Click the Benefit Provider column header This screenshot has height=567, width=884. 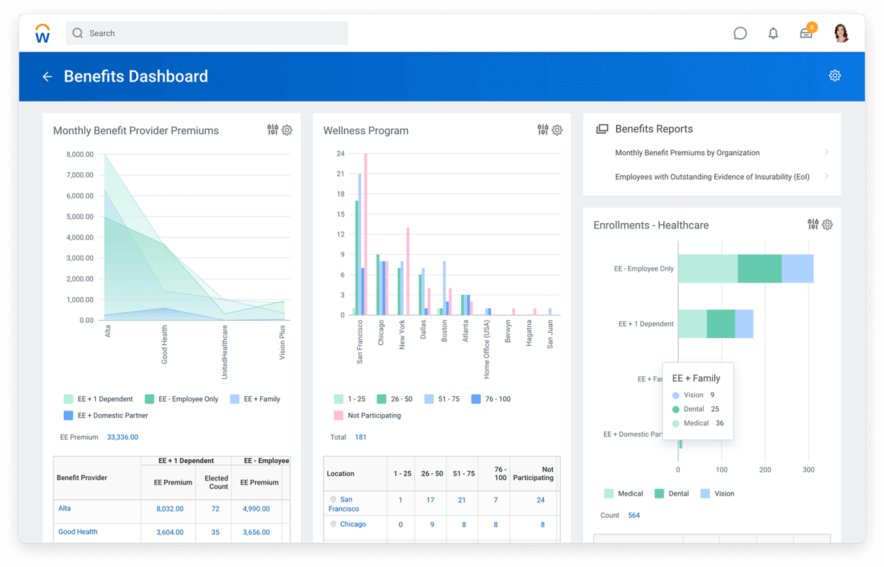pyautogui.click(x=82, y=478)
